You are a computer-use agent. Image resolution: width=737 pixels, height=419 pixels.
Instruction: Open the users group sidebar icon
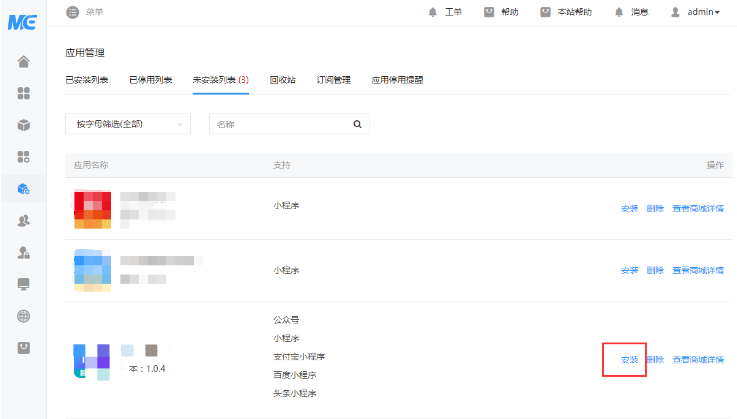coord(23,220)
